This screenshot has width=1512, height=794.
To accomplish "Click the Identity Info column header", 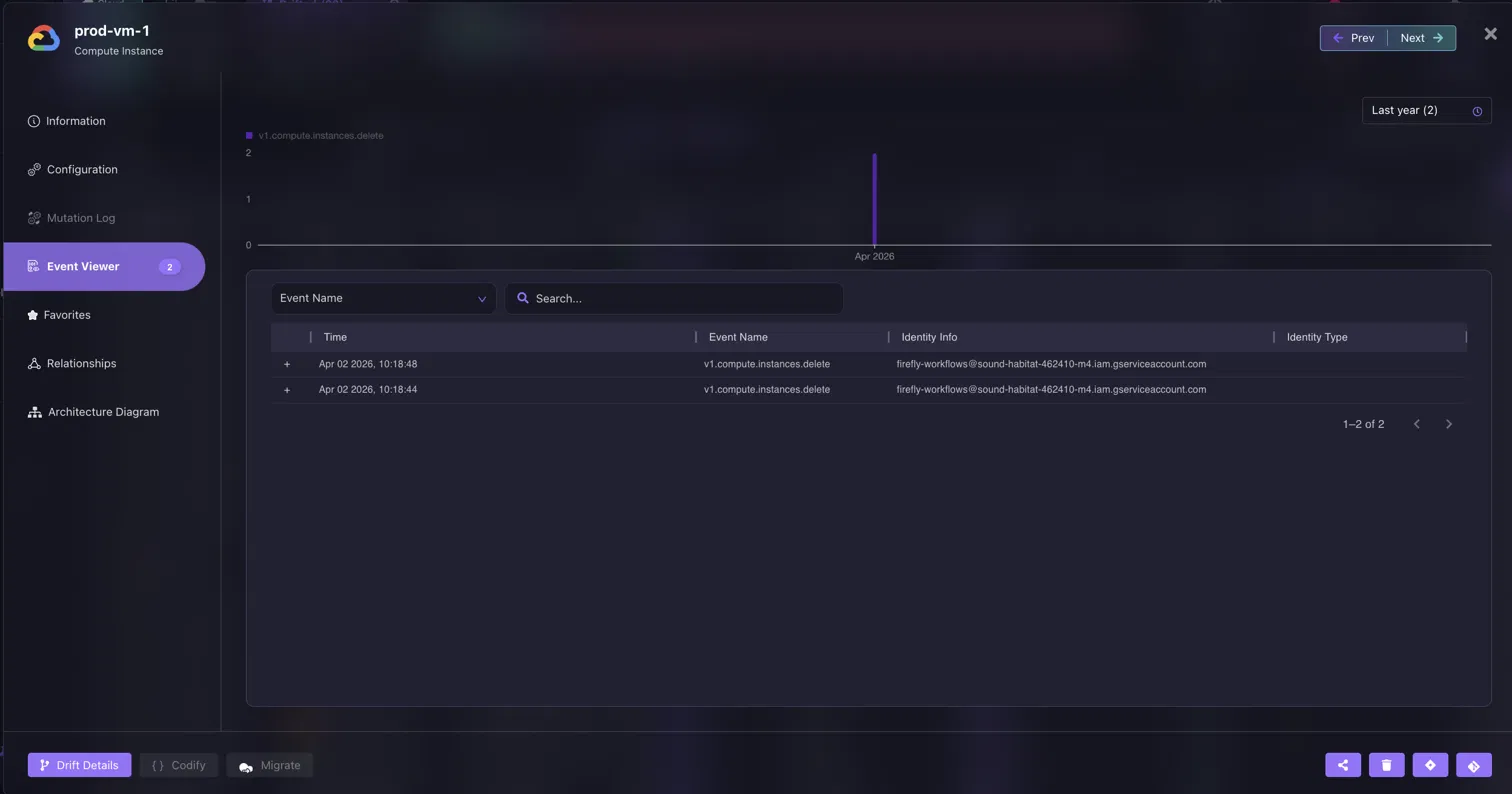I will 929,337.
